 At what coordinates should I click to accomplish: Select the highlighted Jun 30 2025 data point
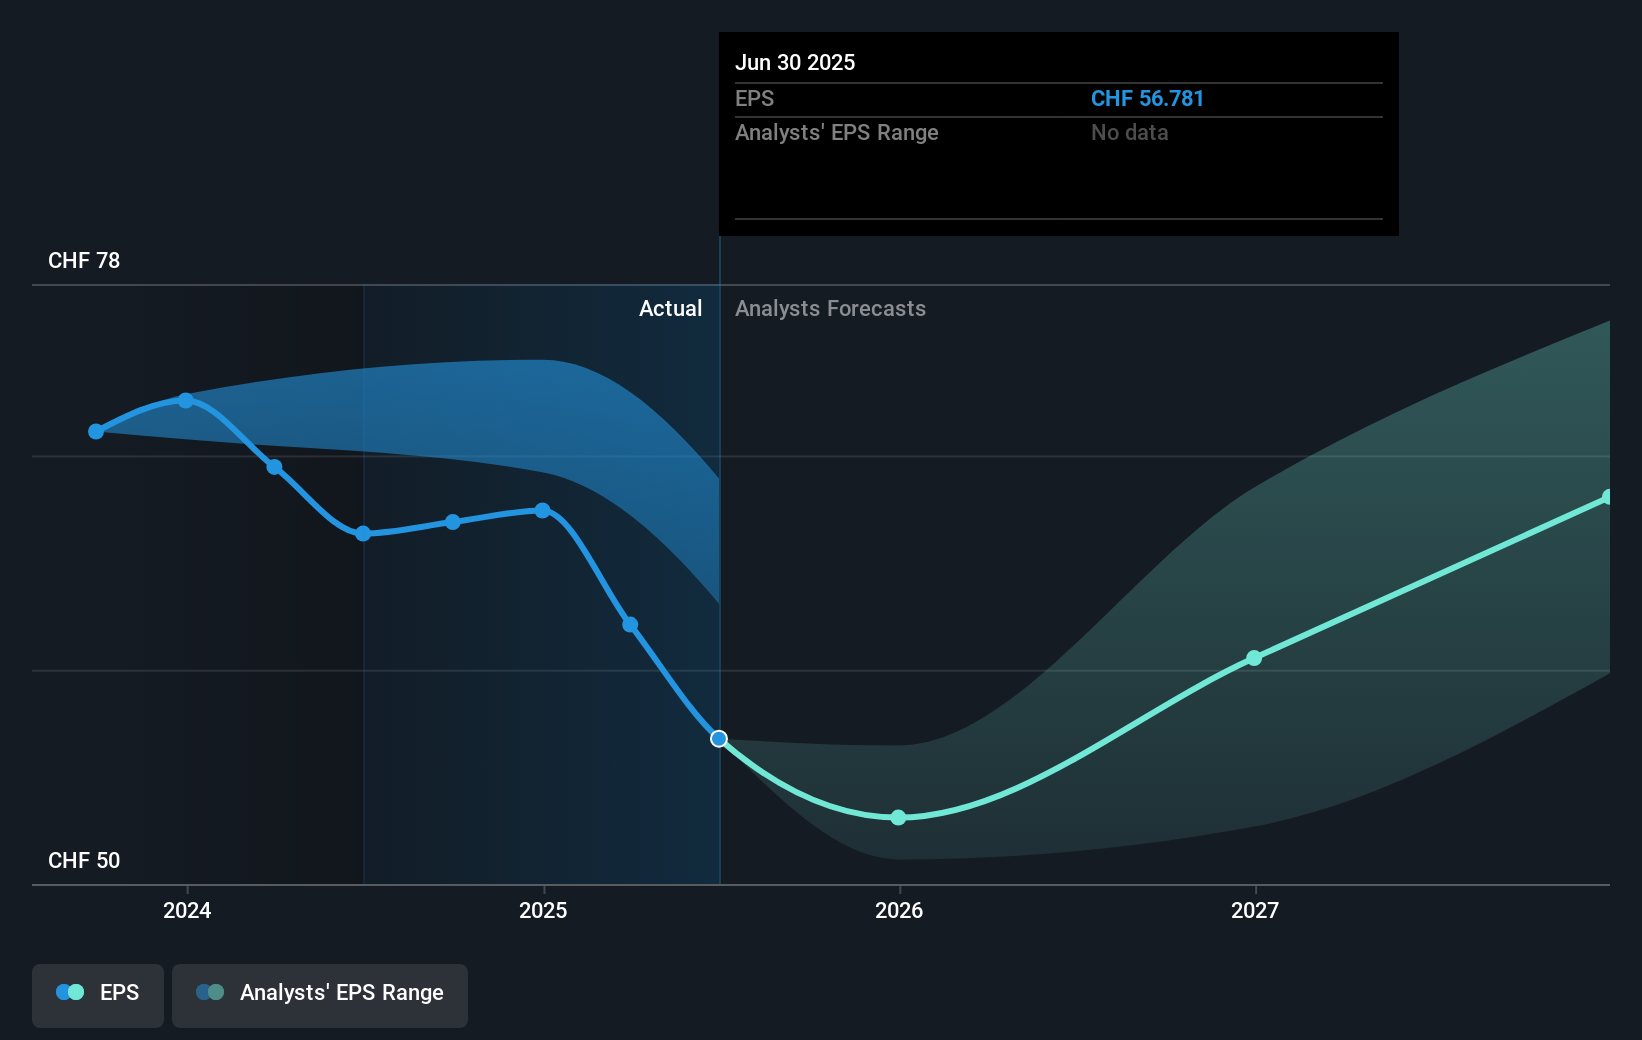[x=719, y=739]
